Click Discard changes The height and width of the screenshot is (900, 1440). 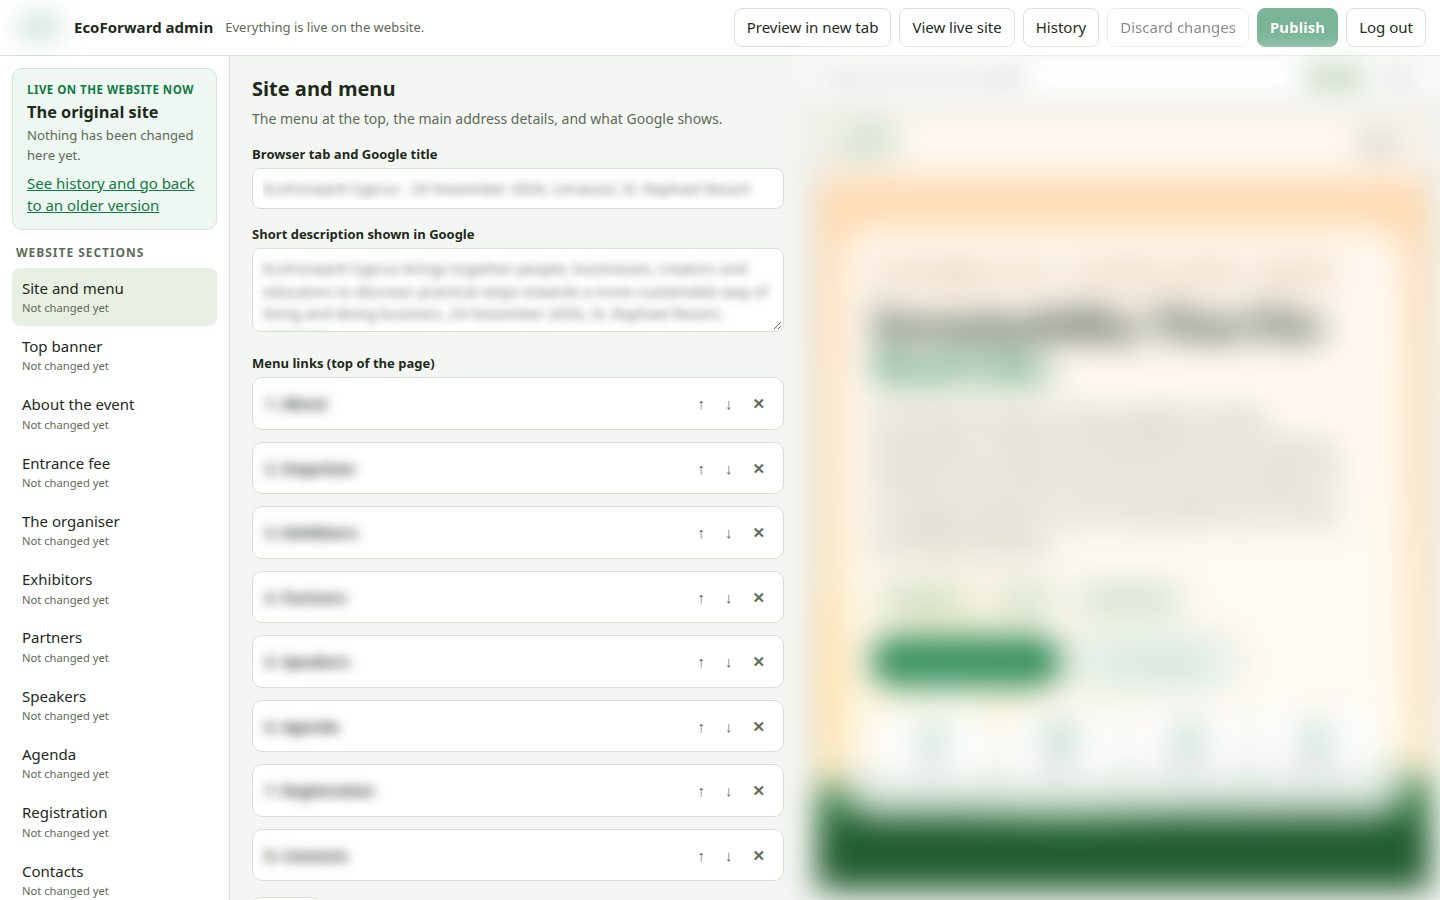pyautogui.click(x=1178, y=28)
